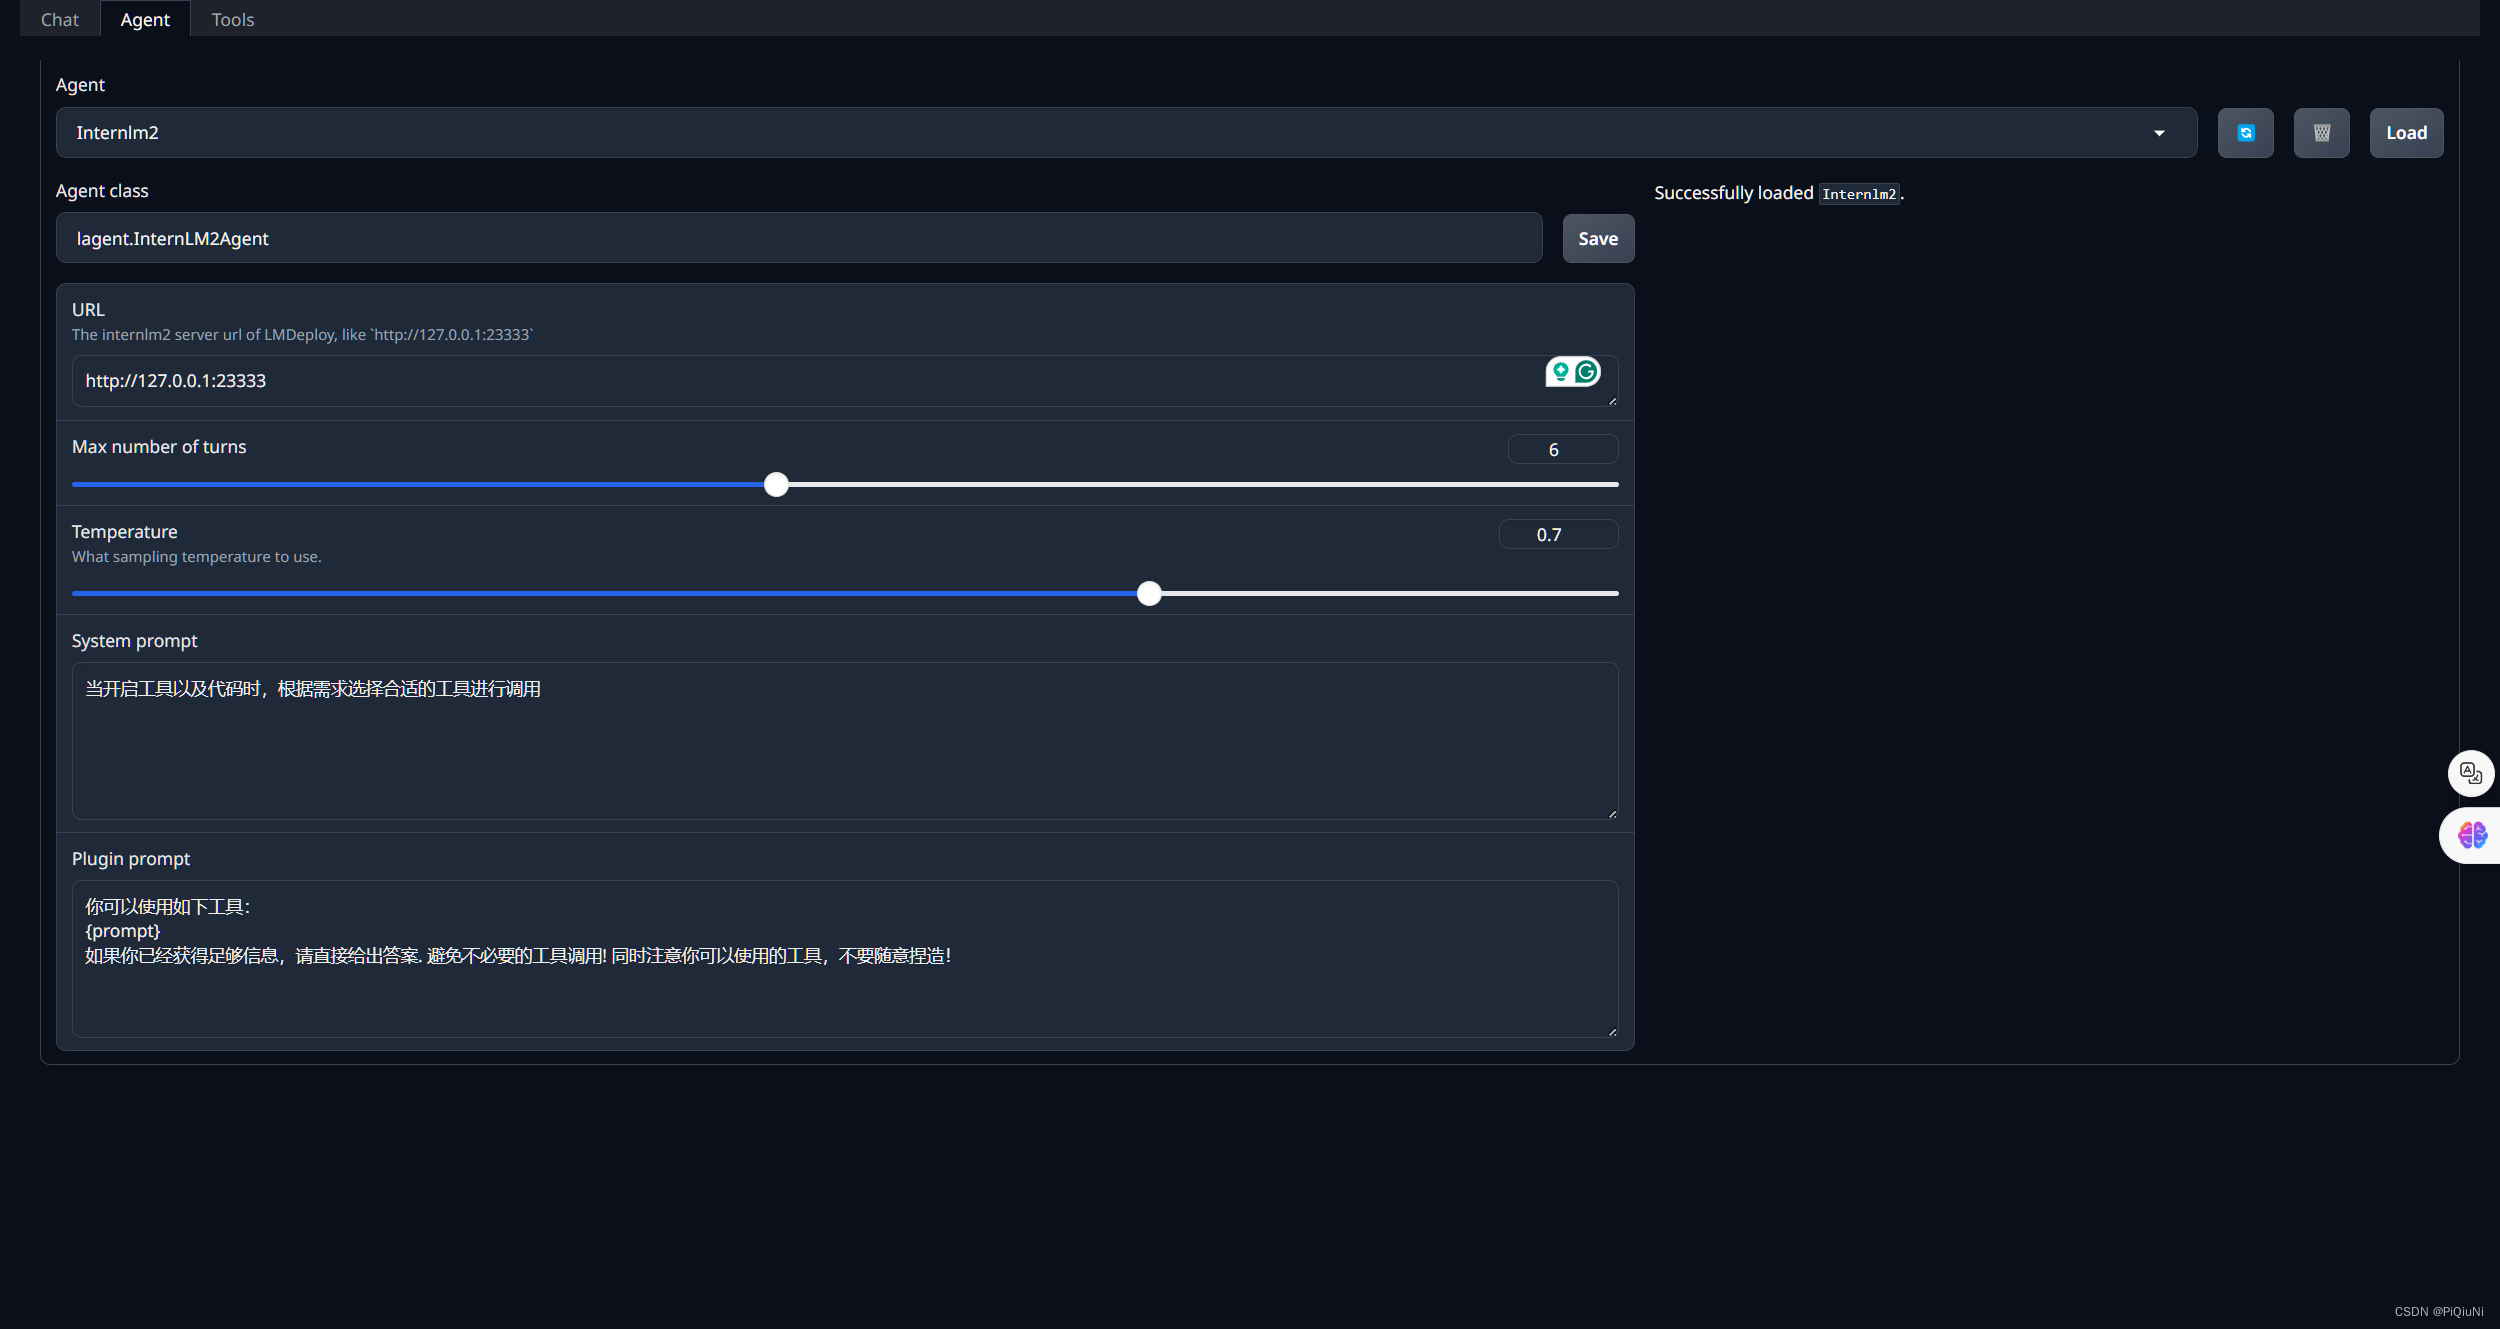Click the green lightbulb extension icon in URL field
This screenshot has height=1329, width=2500.
pos(1560,372)
